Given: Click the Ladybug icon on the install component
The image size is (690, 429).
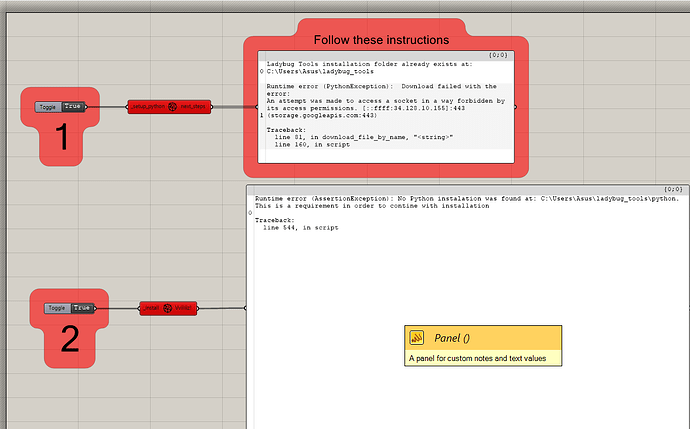Looking at the screenshot, I should (167, 309).
